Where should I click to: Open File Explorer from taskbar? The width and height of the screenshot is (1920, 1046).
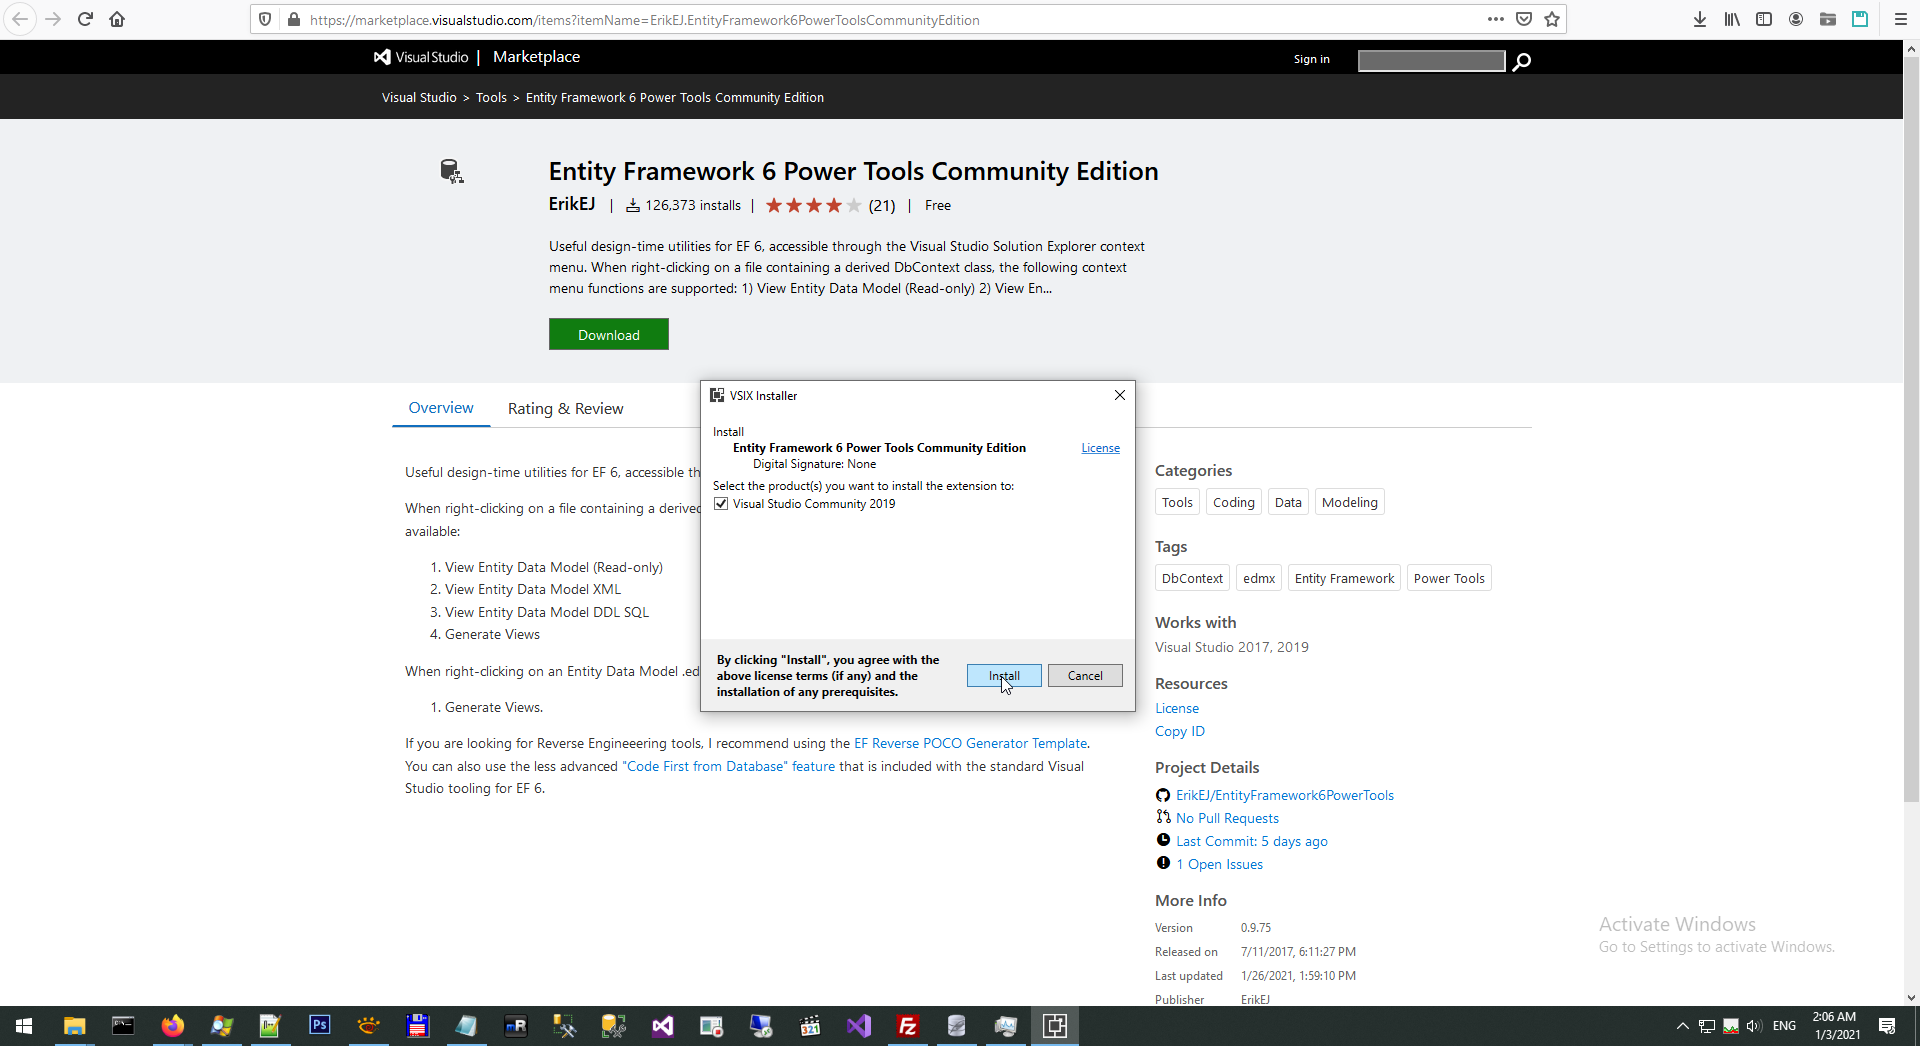74,1026
